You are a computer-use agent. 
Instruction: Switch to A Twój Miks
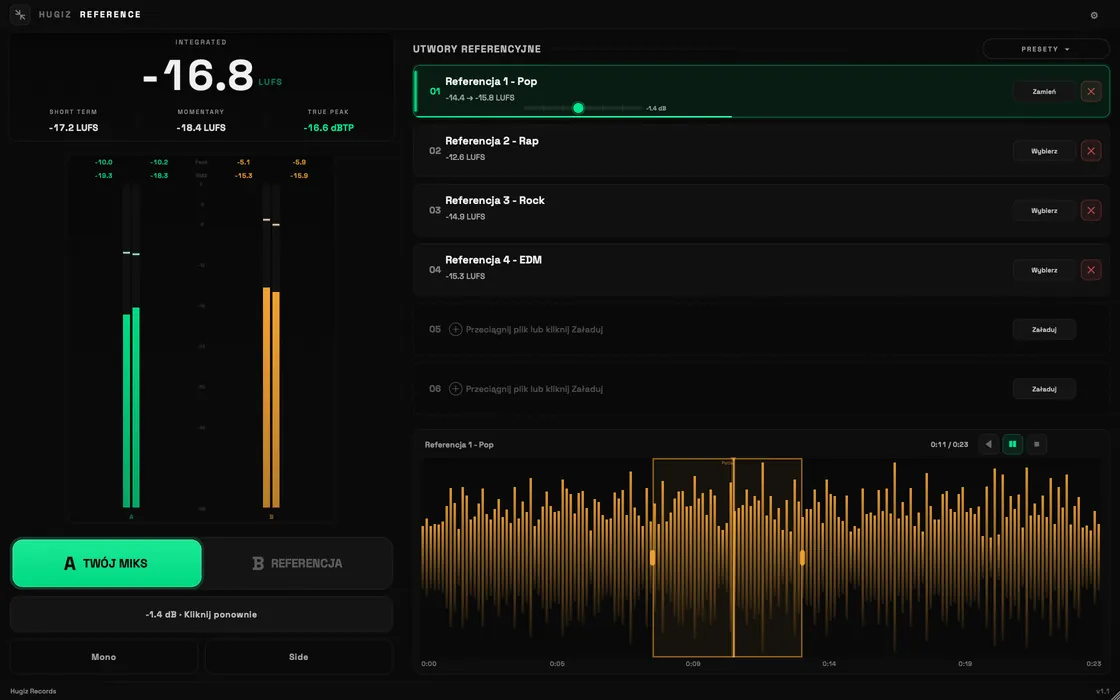click(x=107, y=564)
